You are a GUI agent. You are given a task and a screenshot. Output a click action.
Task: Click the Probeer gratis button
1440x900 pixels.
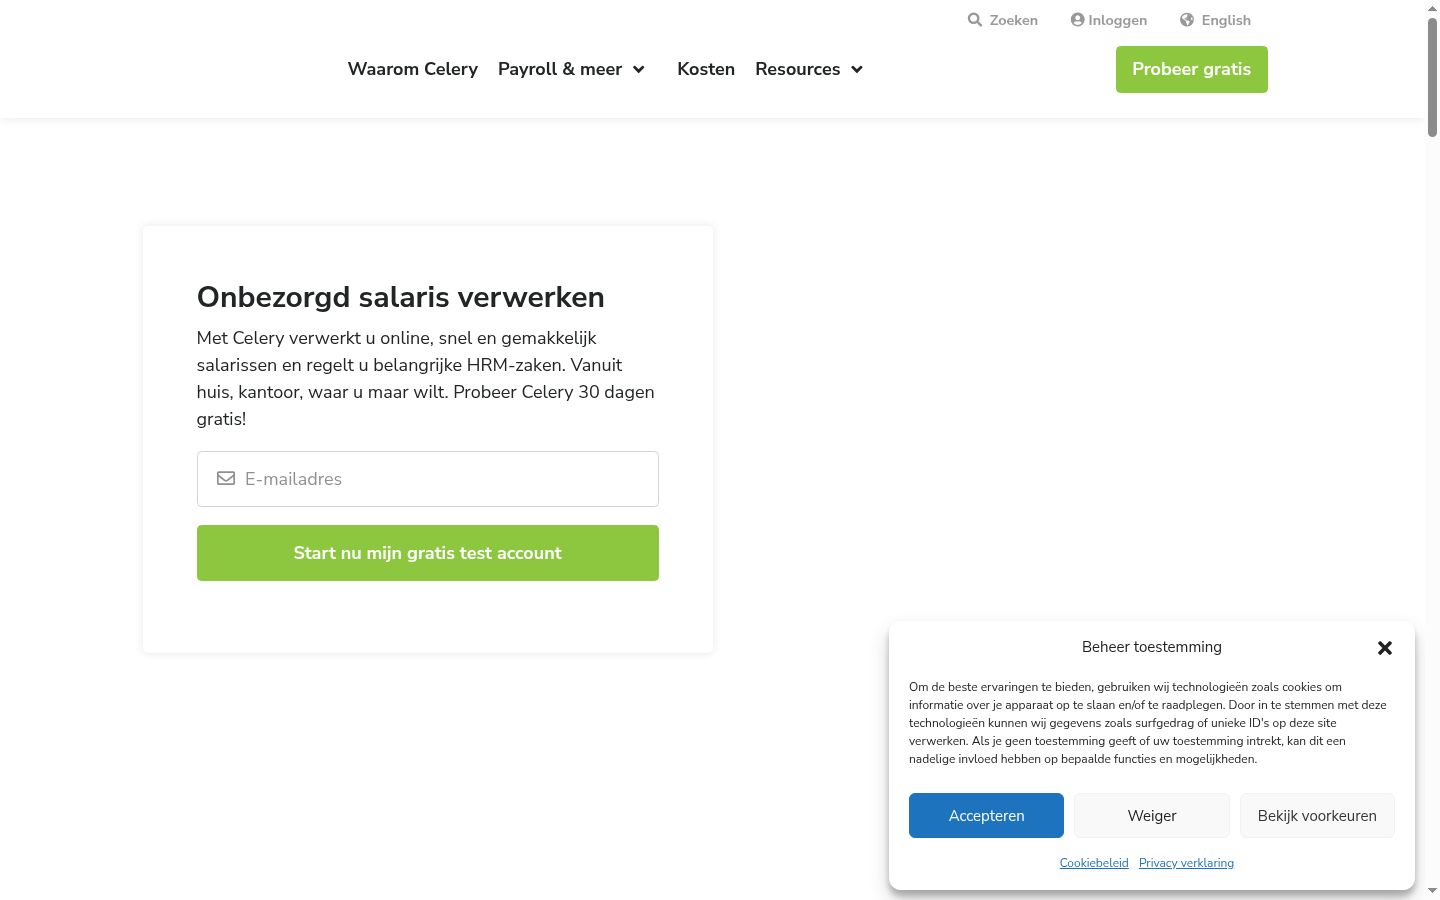click(1192, 69)
